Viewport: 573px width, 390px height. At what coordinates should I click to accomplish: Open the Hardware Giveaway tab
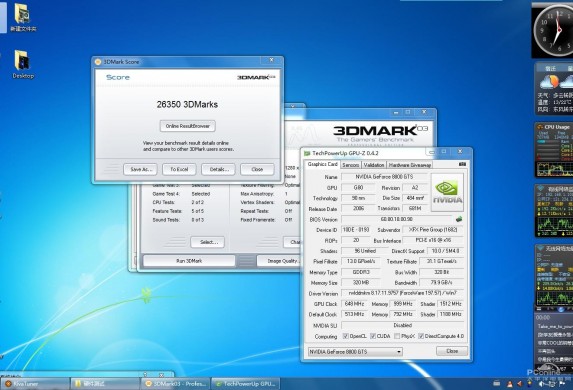(x=410, y=165)
